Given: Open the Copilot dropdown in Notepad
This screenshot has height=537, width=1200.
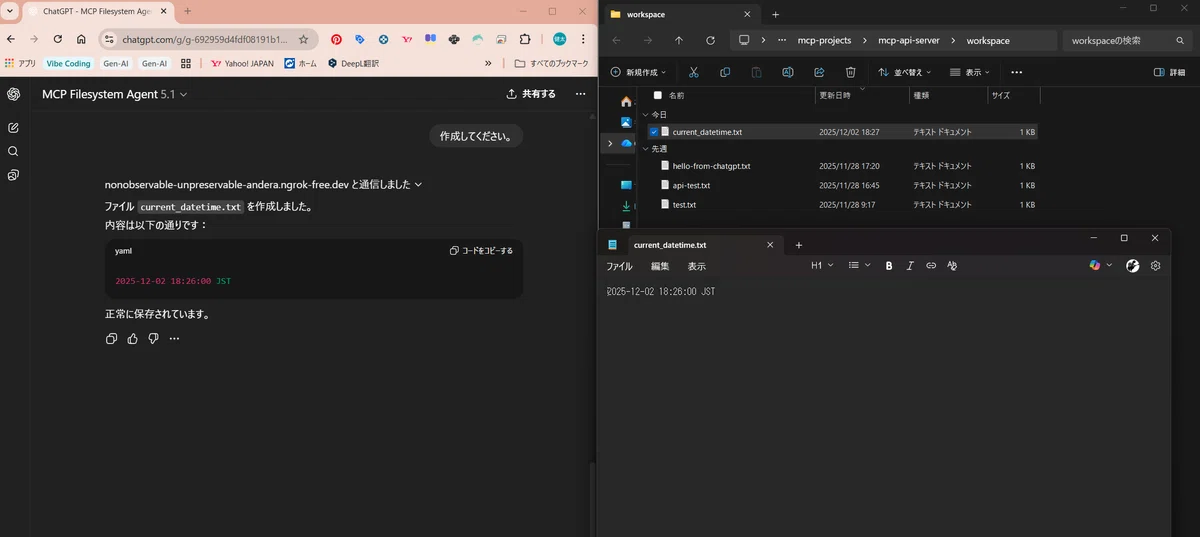Looking at the screenshot, I should pyautogui.click(x=1101, y=265).
